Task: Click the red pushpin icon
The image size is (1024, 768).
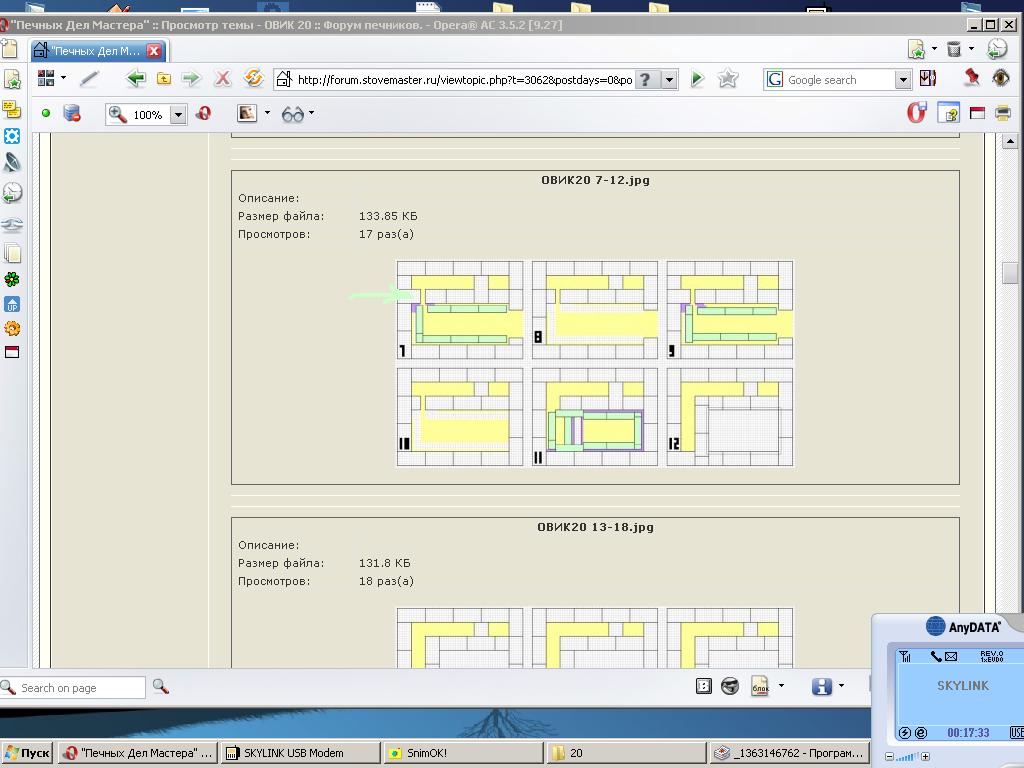Action: pos(971,79)
